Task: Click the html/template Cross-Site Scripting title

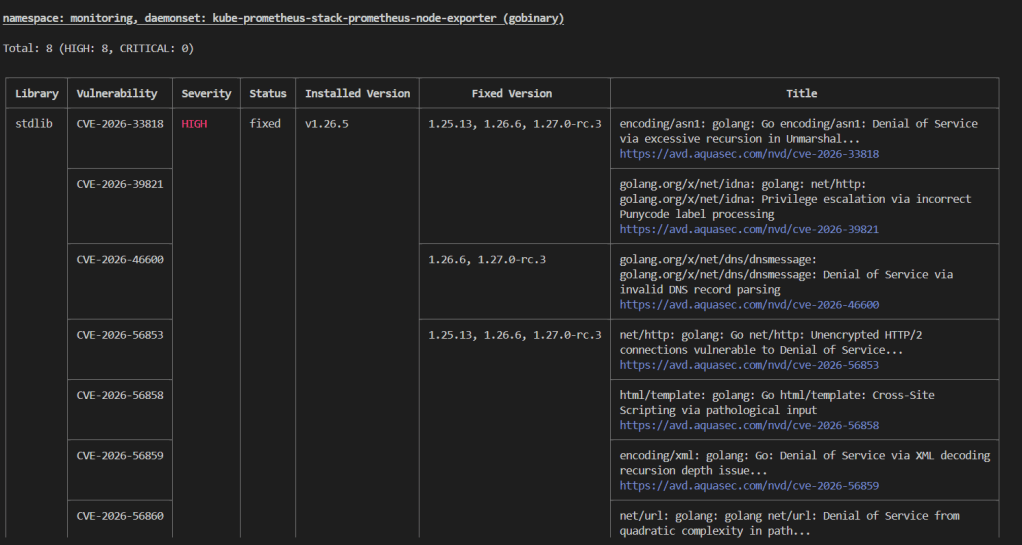Action: (x=777, y=403)
